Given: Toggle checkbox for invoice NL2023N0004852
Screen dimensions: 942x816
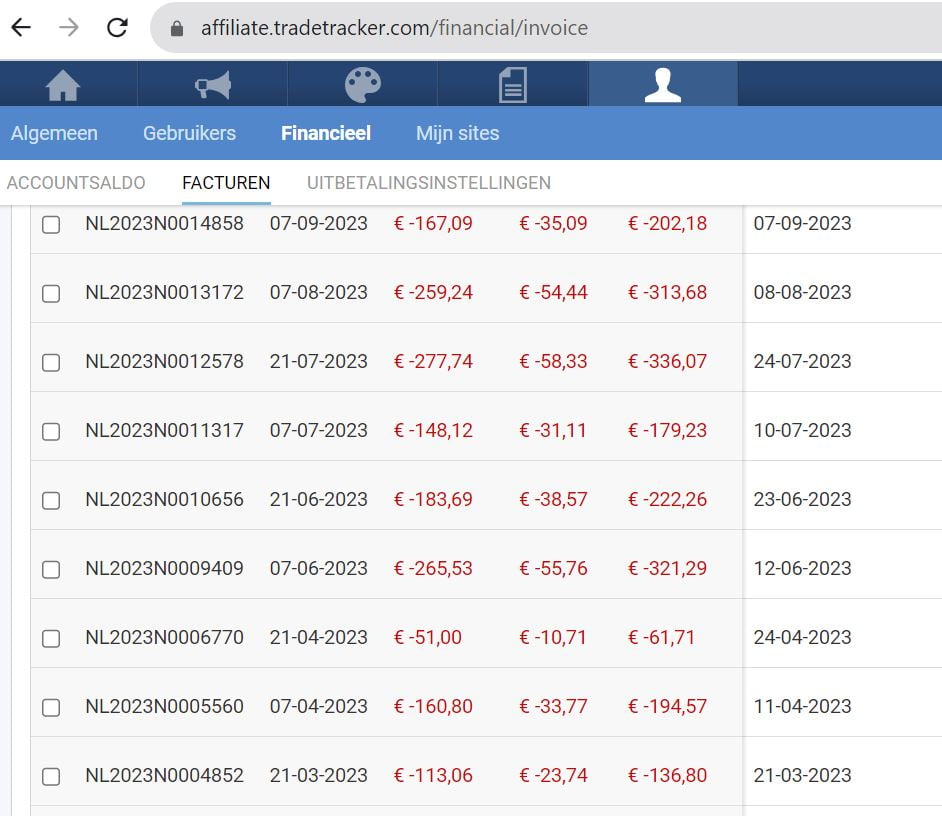Looking at the screenshot, I should pyautogui.click(x=51, y=777).
